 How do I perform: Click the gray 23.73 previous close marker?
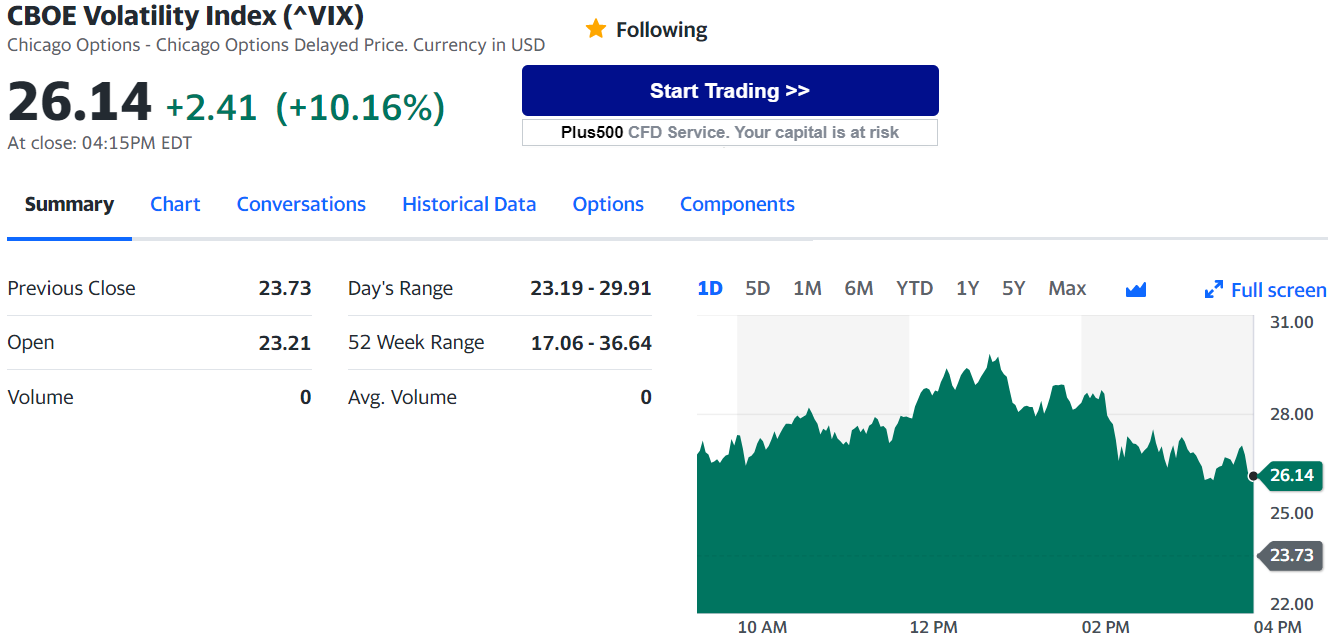point(1290,555)
